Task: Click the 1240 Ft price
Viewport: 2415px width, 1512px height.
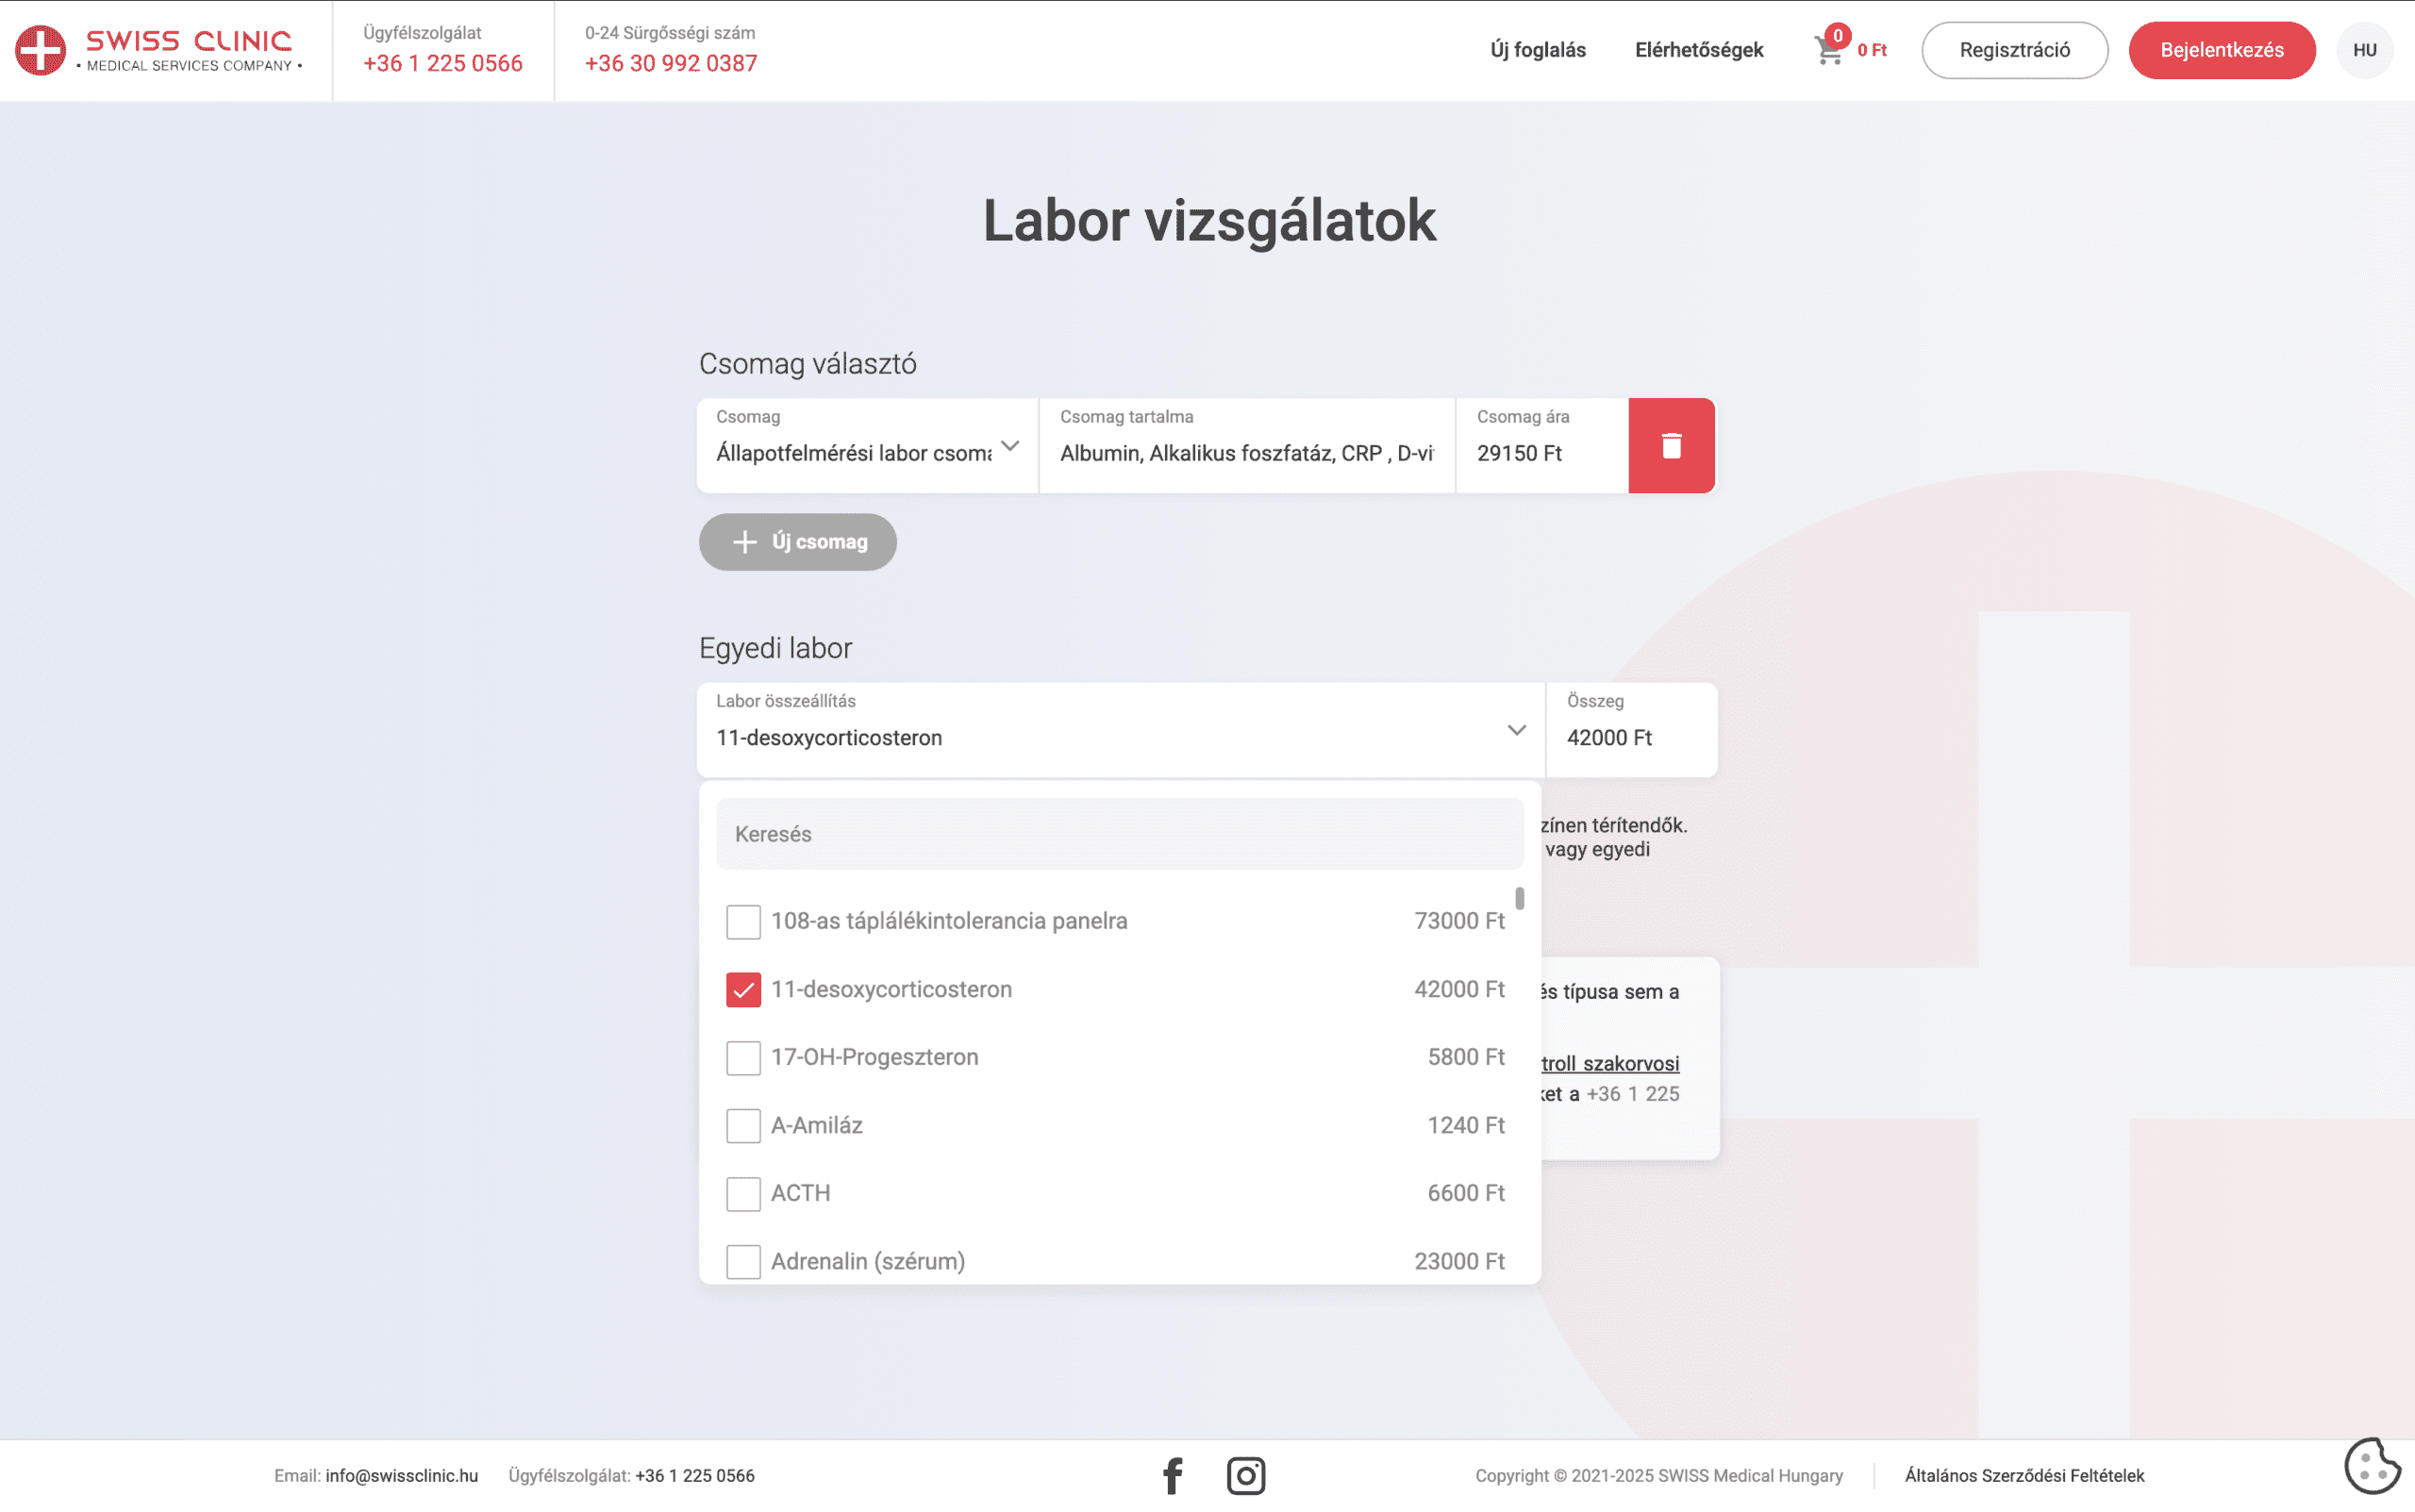Action: tap(1466, 1125)
